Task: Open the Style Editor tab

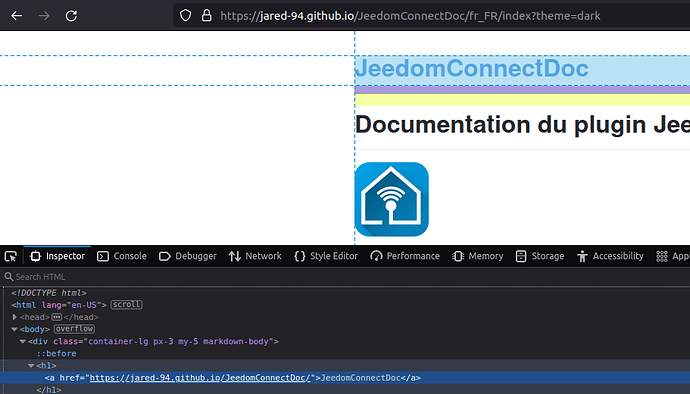Action: (x=326, y=256)
